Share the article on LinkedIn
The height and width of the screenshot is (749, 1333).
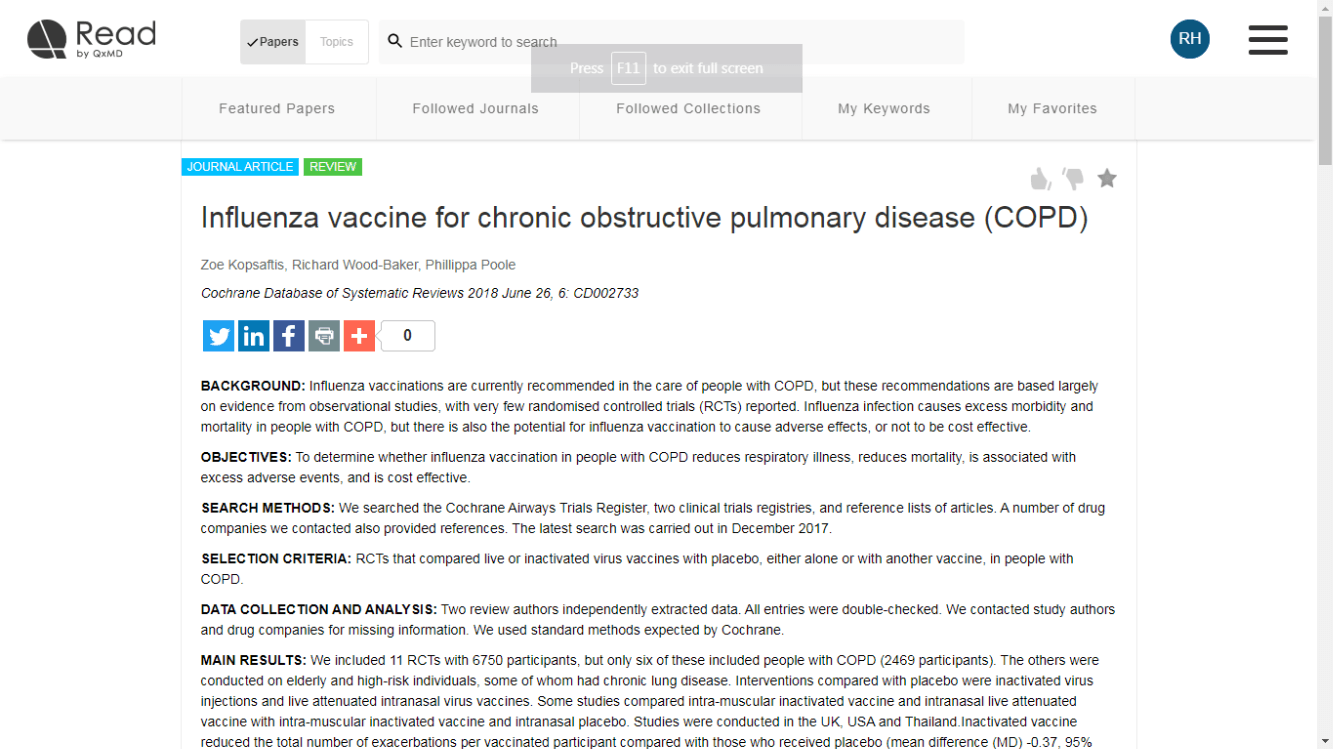(x=254, y=336)
